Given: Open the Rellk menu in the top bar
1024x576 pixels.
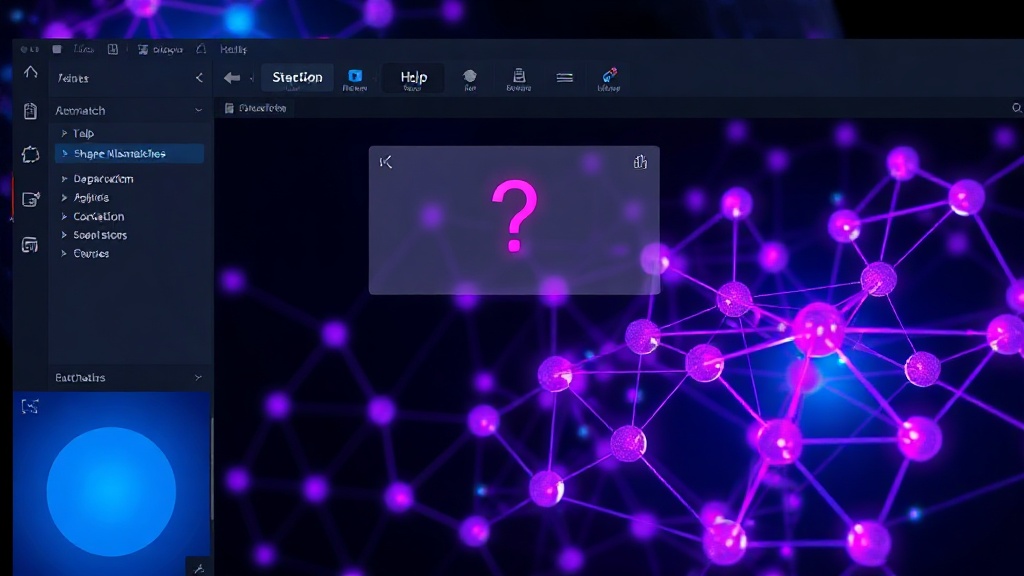Looking at the screenshot, I should tap(233, 50).
